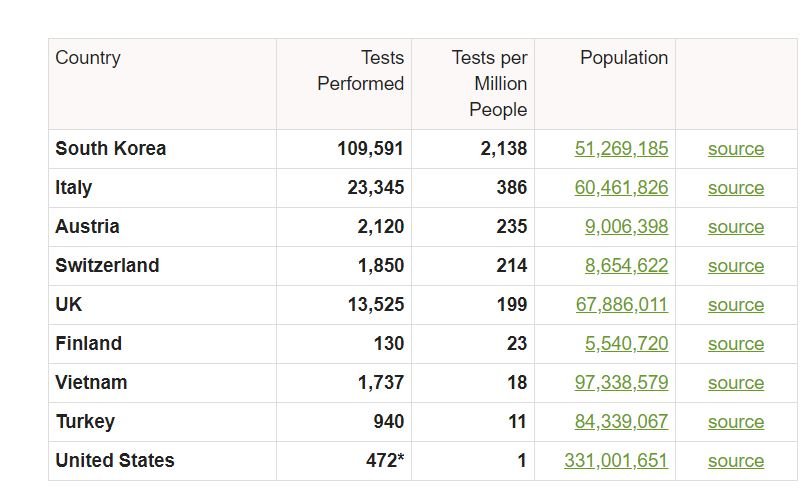This screenshot has height=493, width=805.
Task: Visit the UK row source link
Action: (736, 306)
